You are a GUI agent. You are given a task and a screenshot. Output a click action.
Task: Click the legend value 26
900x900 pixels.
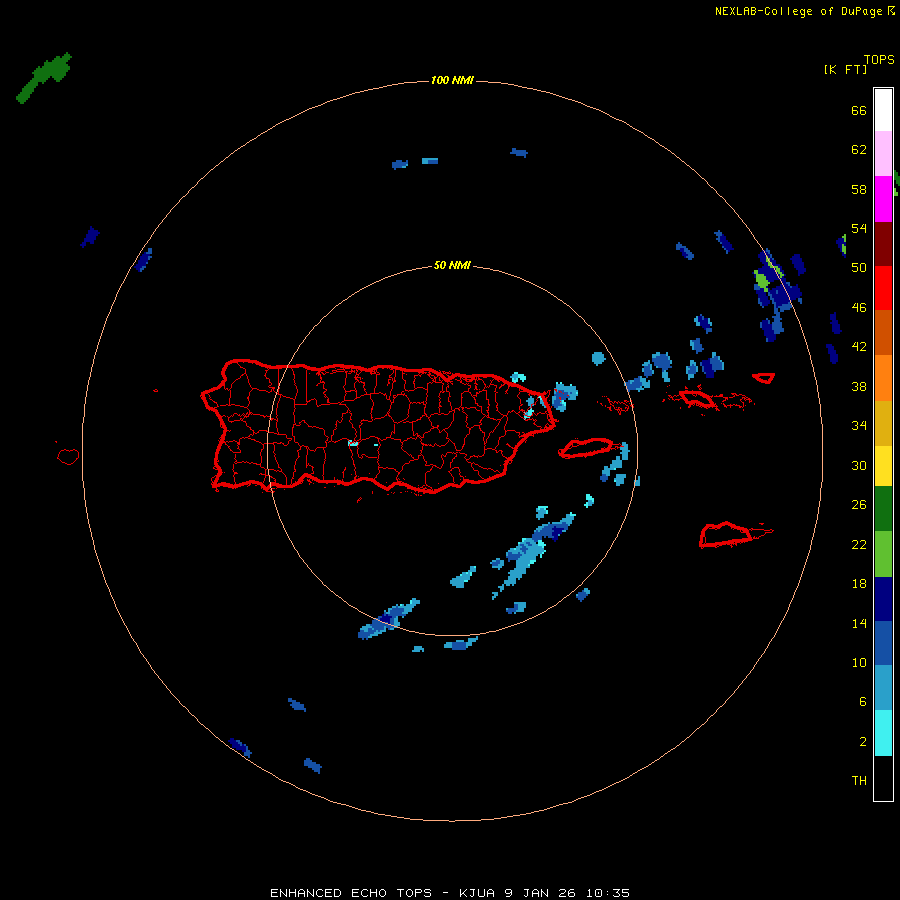pos(859,505)
